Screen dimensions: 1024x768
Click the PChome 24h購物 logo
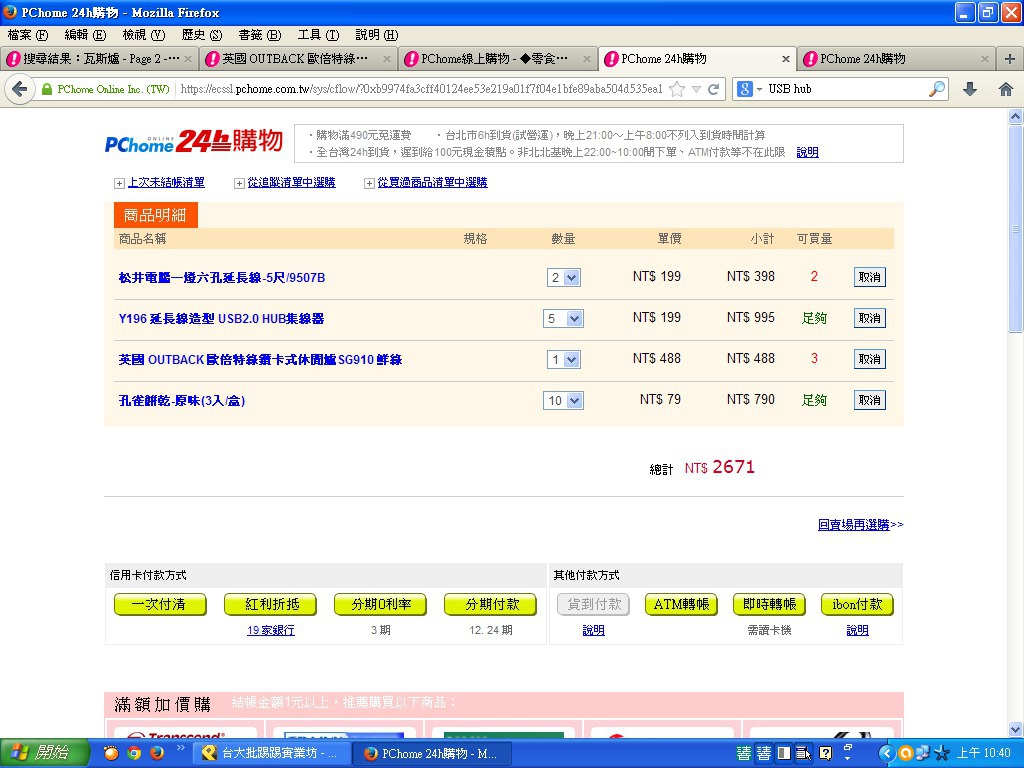pos(194,142)
